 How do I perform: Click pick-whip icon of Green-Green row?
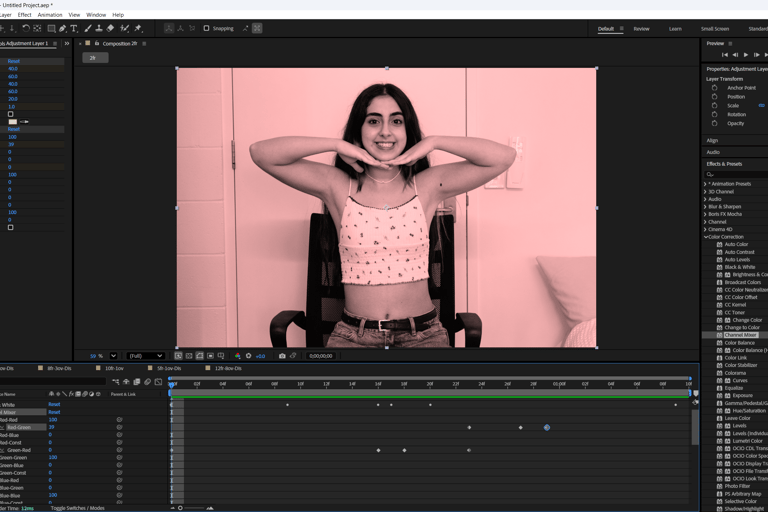119,458
